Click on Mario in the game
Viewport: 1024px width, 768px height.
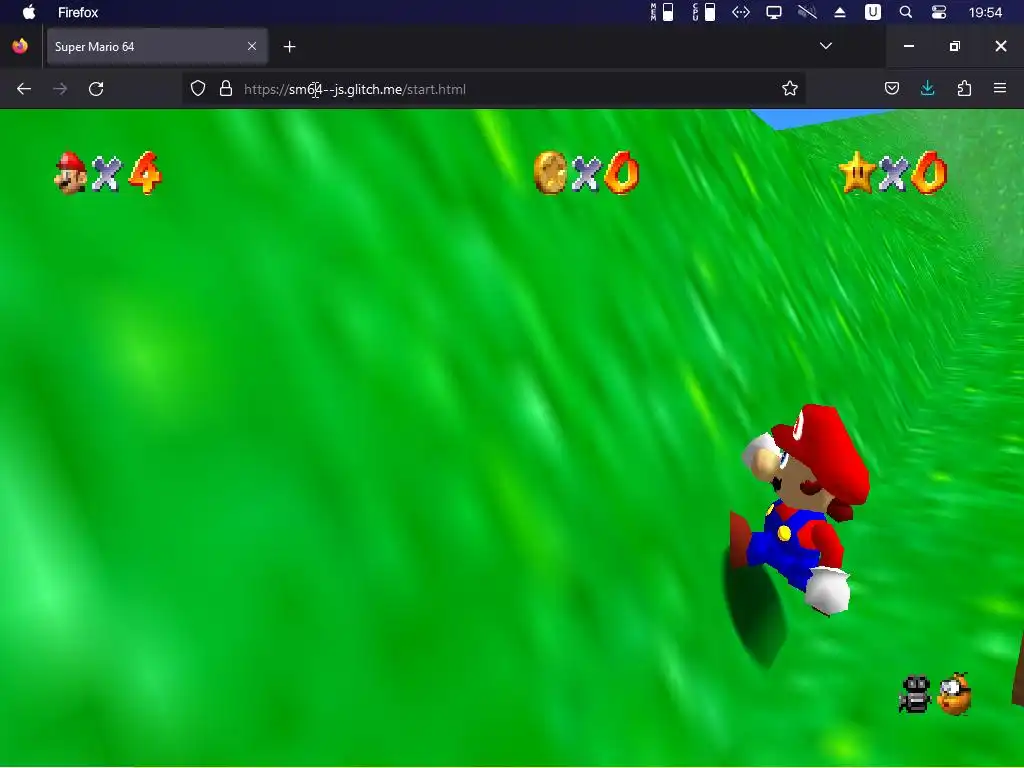[801, 509]
